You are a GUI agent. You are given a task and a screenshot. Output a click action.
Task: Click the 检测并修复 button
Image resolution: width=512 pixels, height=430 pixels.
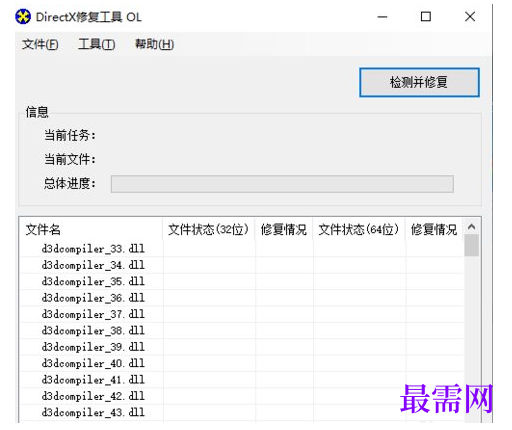(419, 82)
